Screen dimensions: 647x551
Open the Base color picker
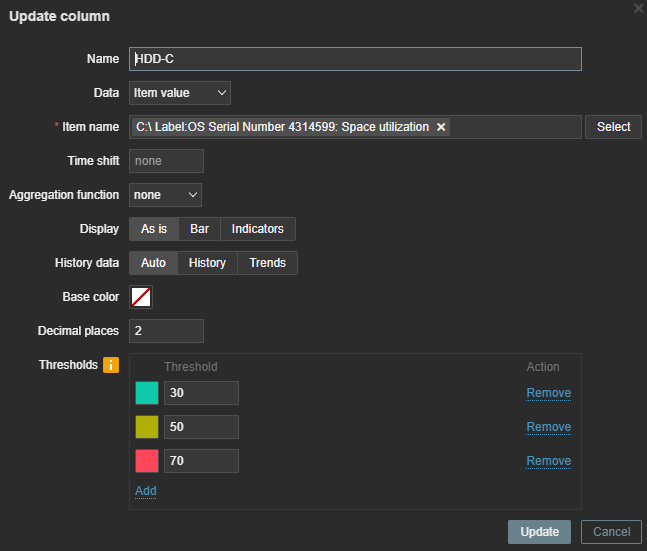pyautogui.click(x=141, y=297)
